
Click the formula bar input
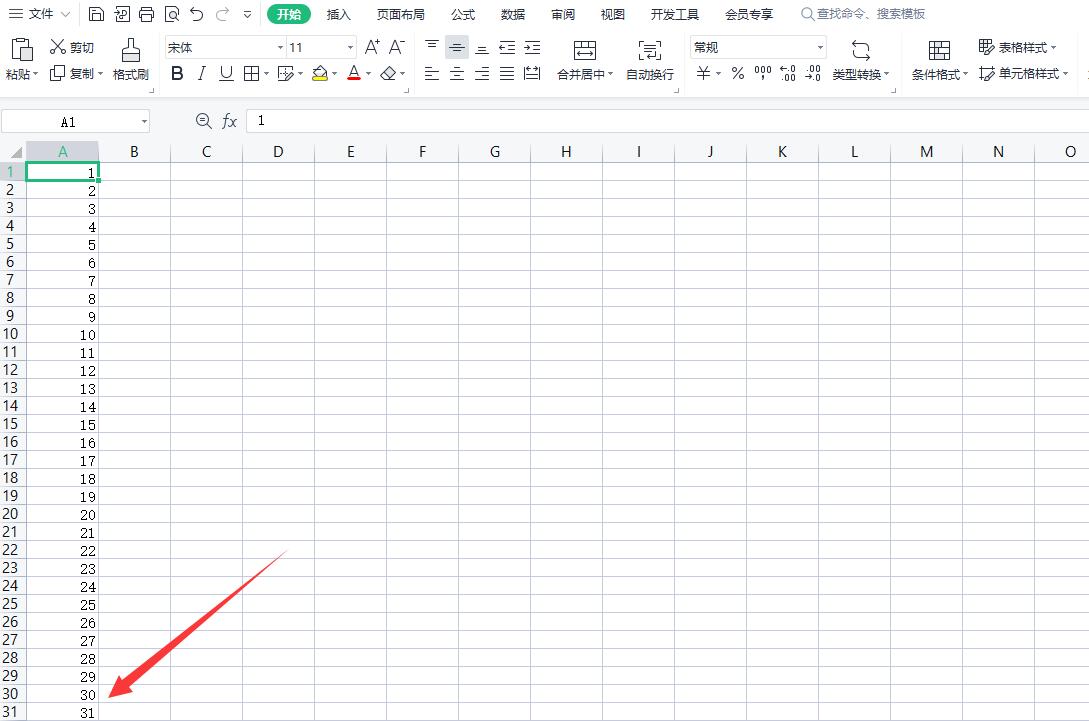(x=667, y=121)
